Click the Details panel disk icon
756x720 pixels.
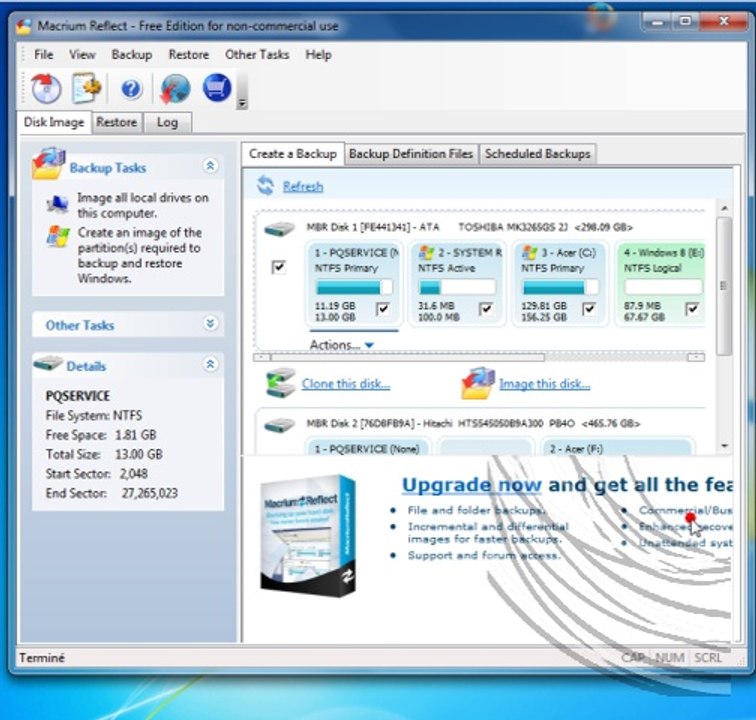(48, 364)
